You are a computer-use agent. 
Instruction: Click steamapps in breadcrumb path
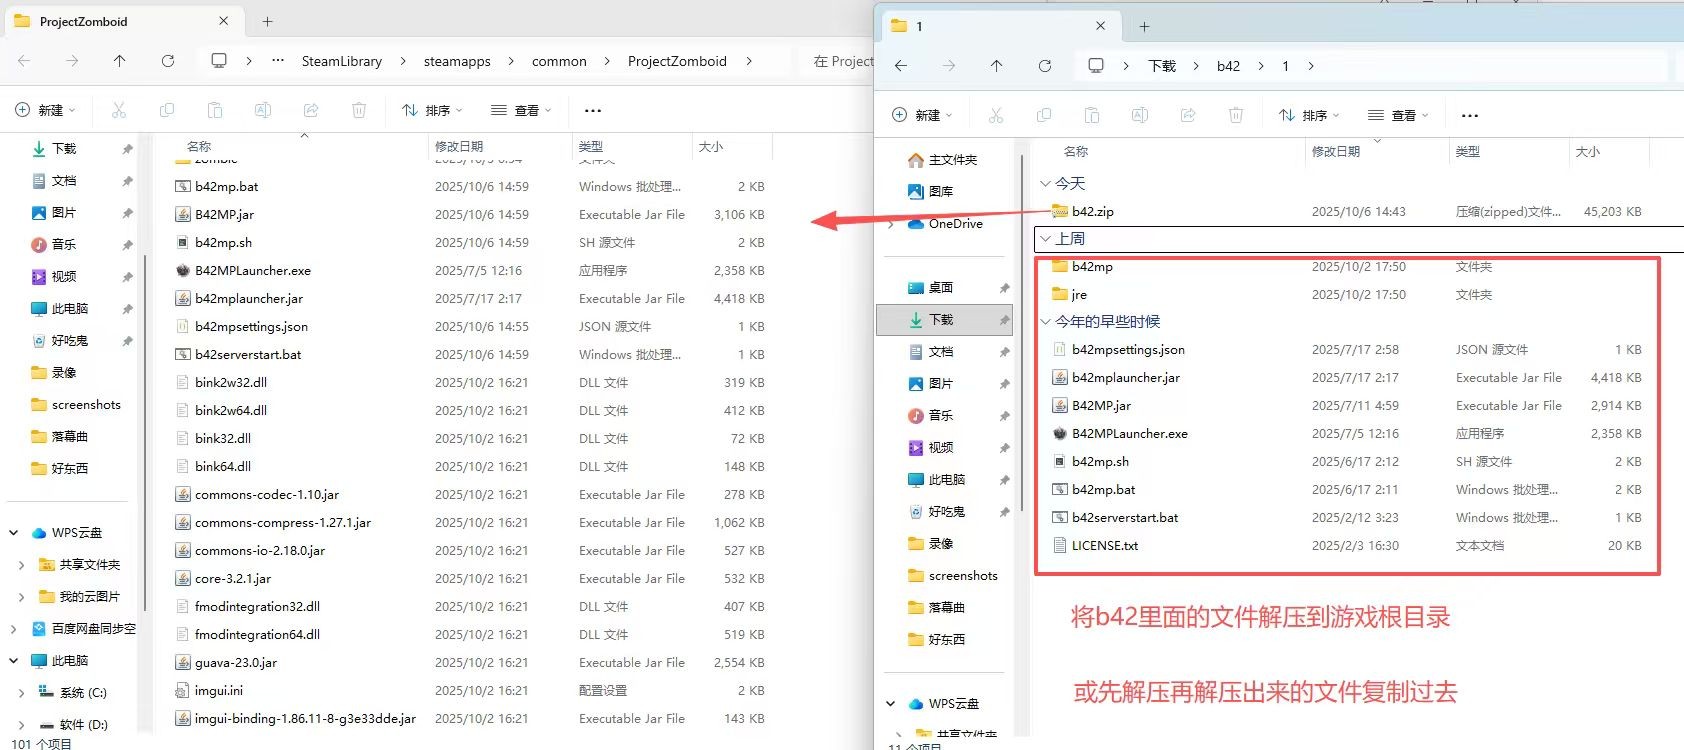pyautogui.click(x=457, y=61)
